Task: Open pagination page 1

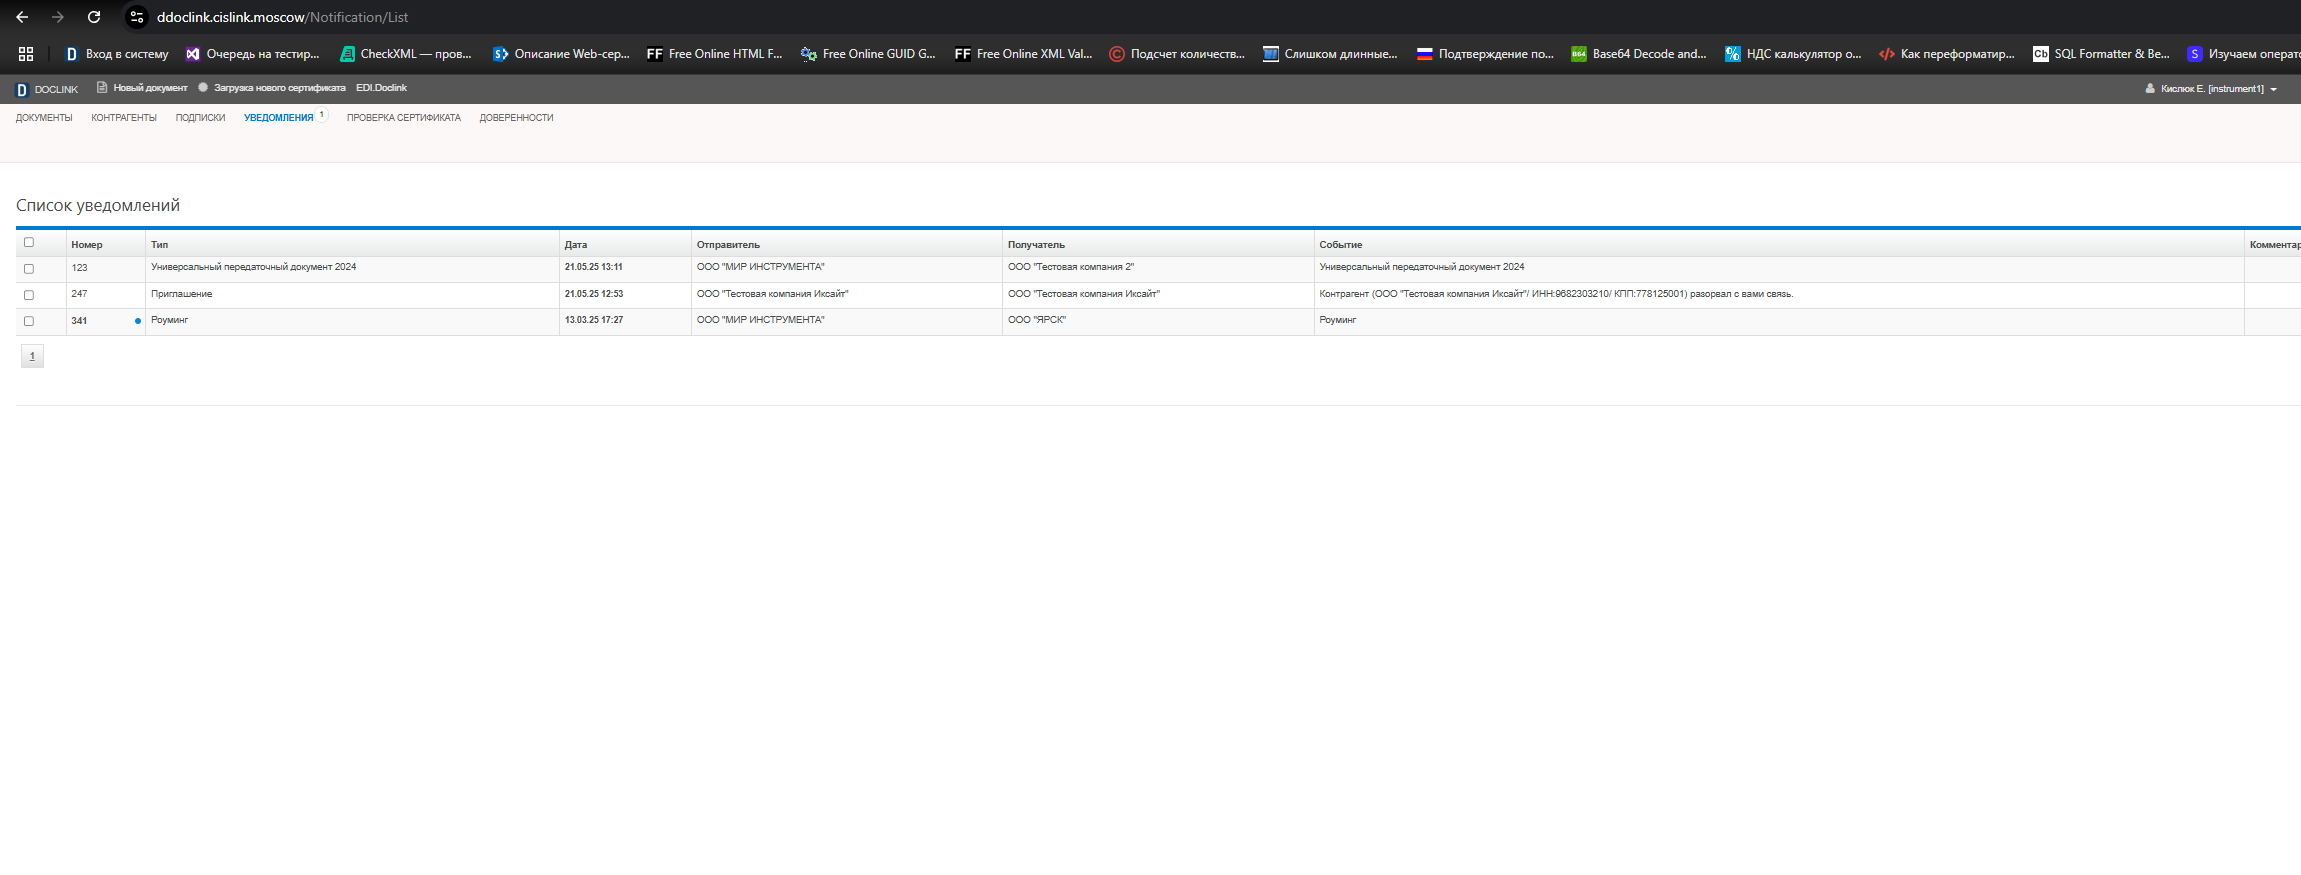Action: tap(32, 356)
